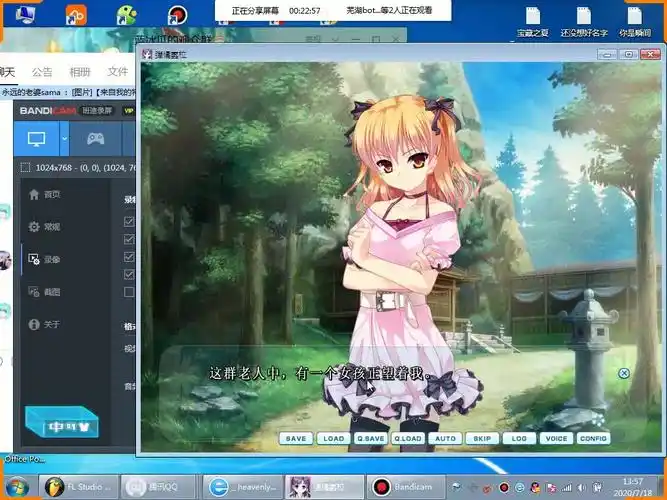Select Bandicam screen recording mode icon
Image resolution: width=667 pixels, height=500 pixels.
[36, 138]
